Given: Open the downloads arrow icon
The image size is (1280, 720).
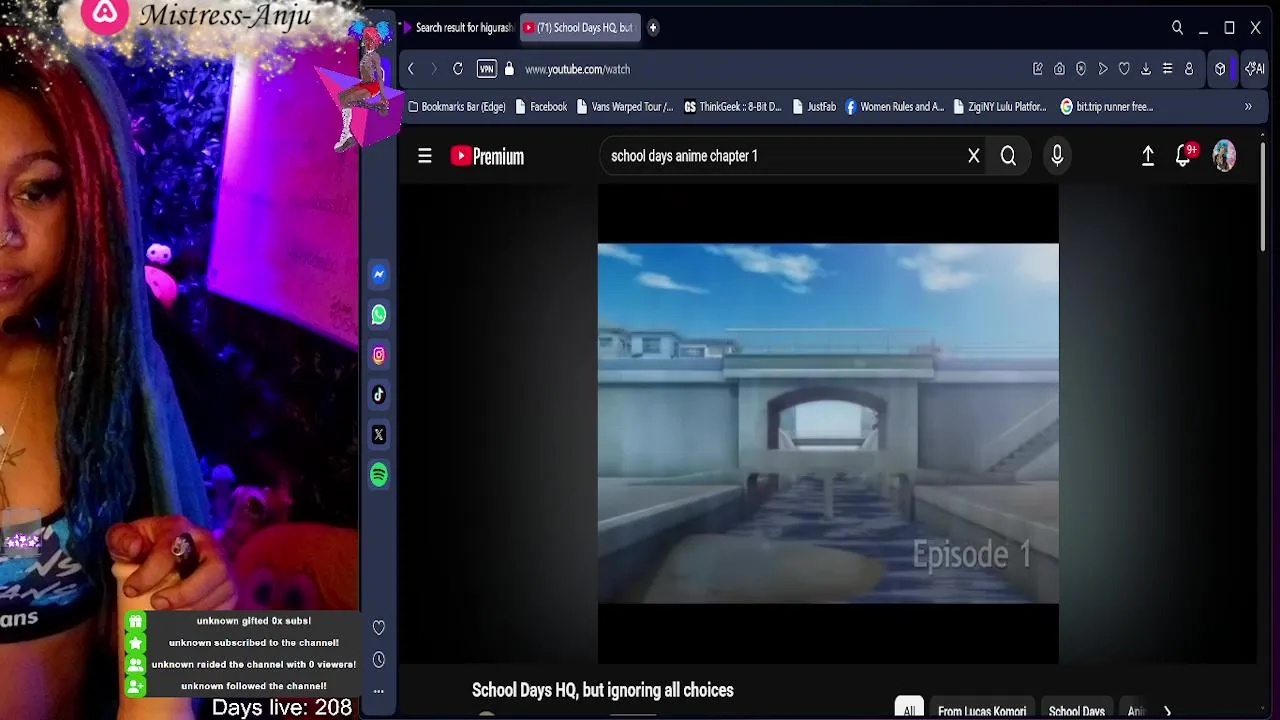Looking at the screenshot, I should [1146, 69].
